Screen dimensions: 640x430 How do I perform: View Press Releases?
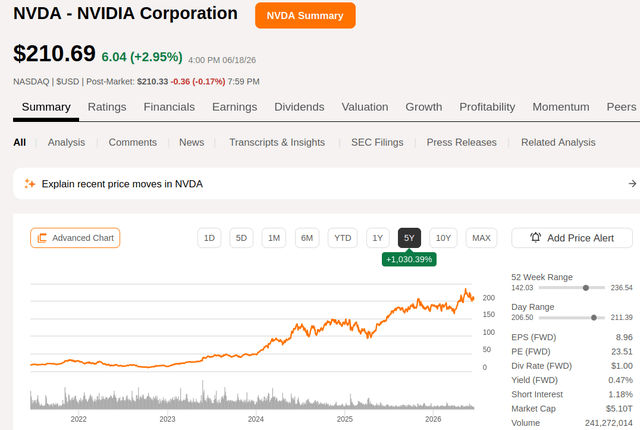[x=462, y=142]
